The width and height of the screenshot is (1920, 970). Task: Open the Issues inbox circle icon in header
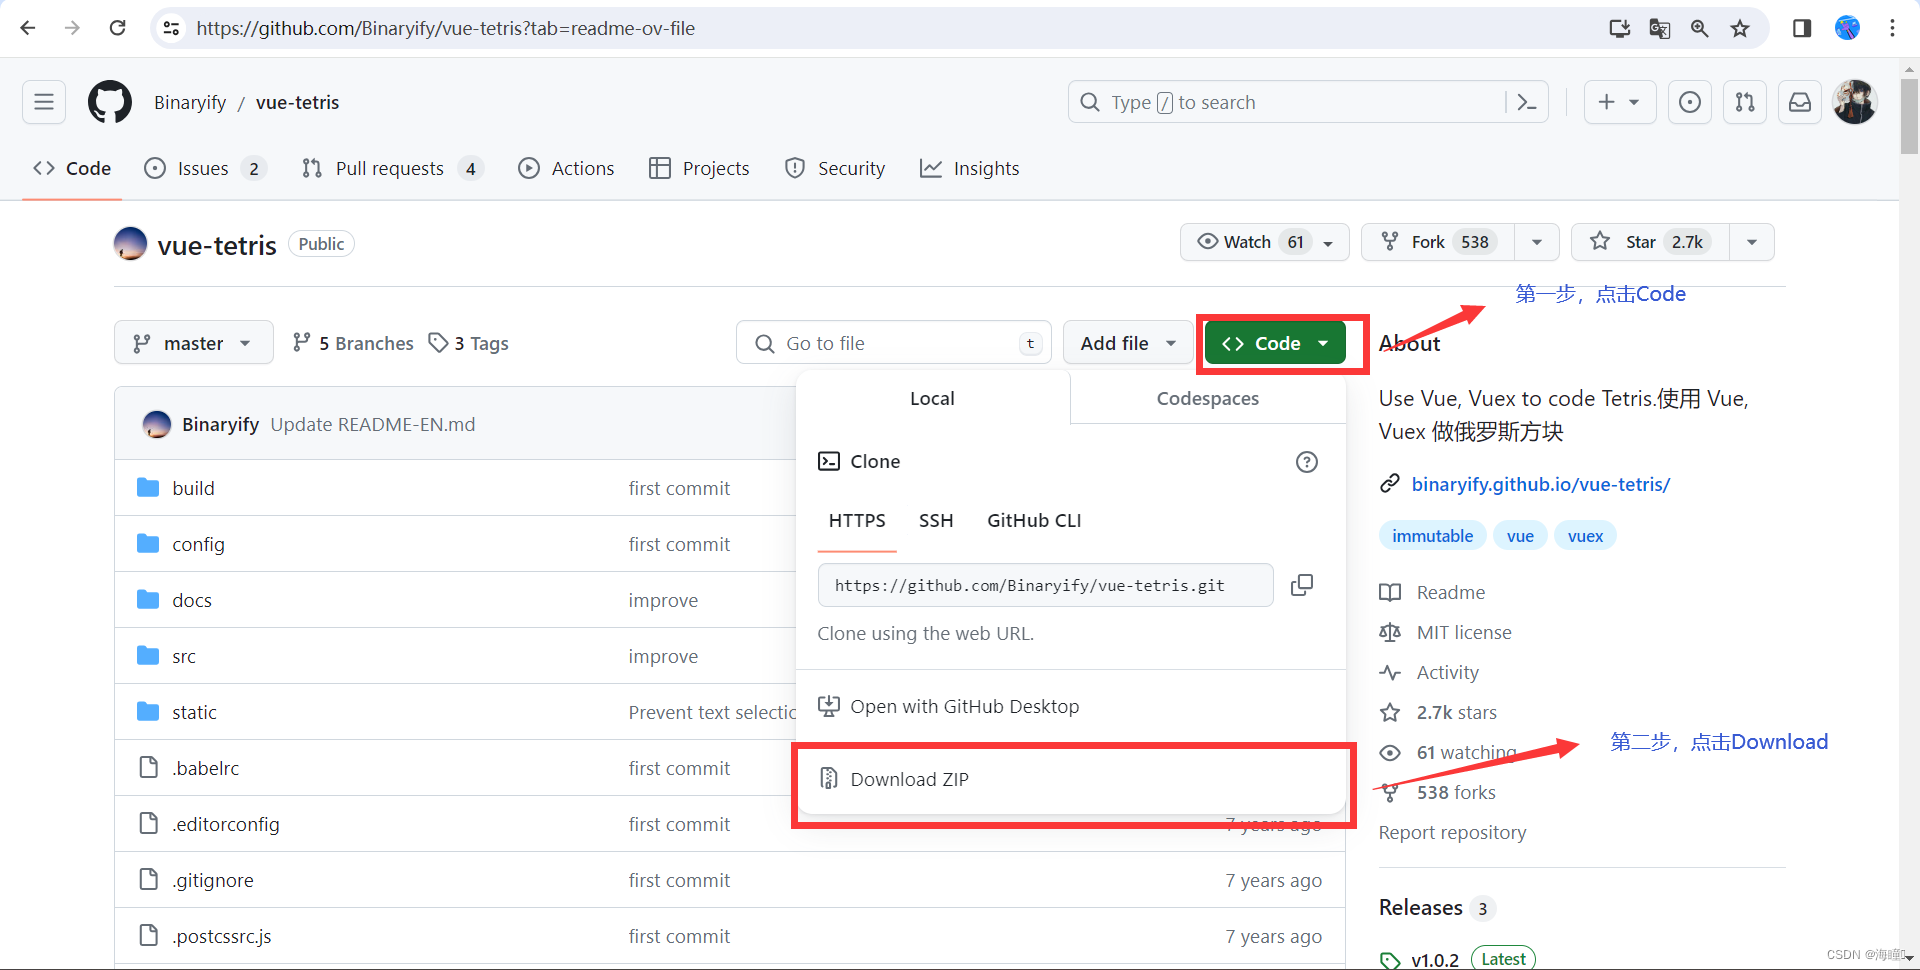(1690, 102)
